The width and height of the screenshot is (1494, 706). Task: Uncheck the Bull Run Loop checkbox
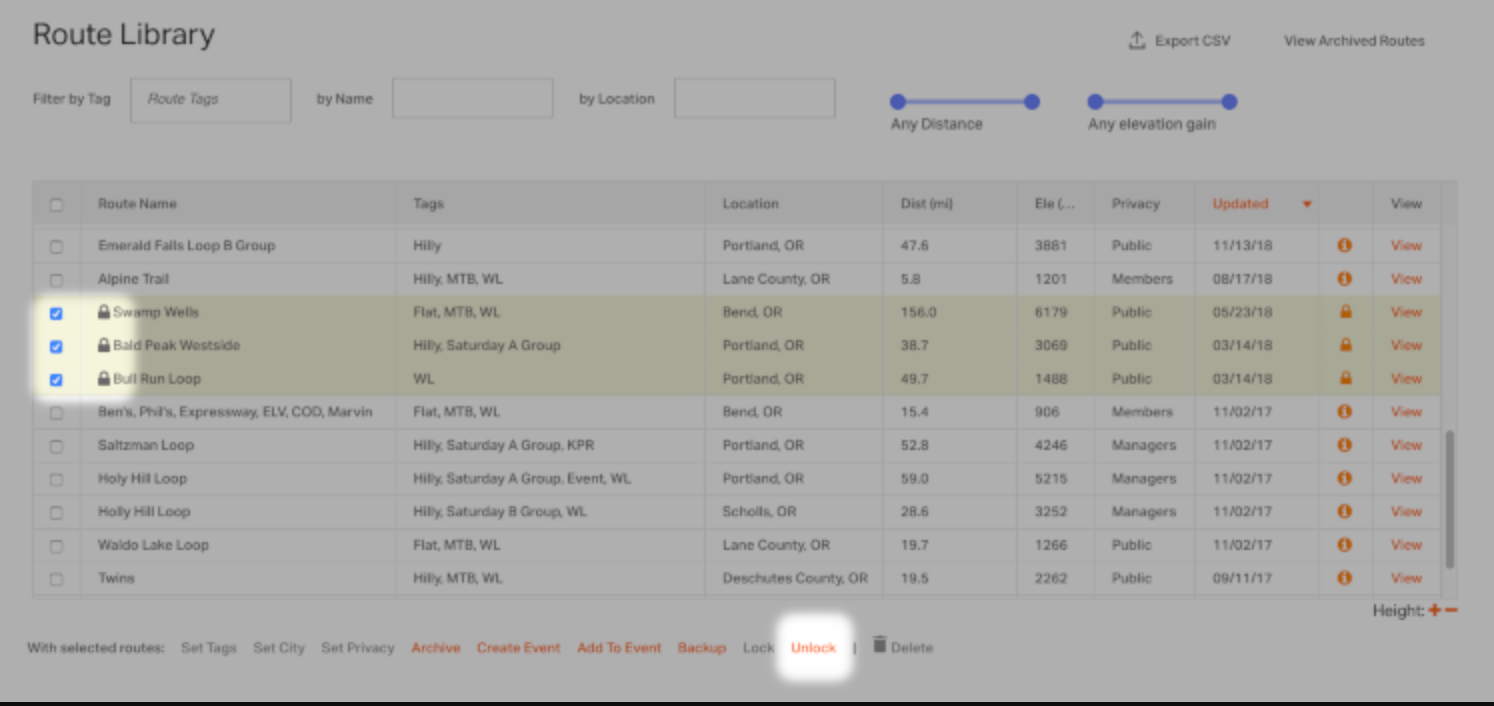click(56, 379)
